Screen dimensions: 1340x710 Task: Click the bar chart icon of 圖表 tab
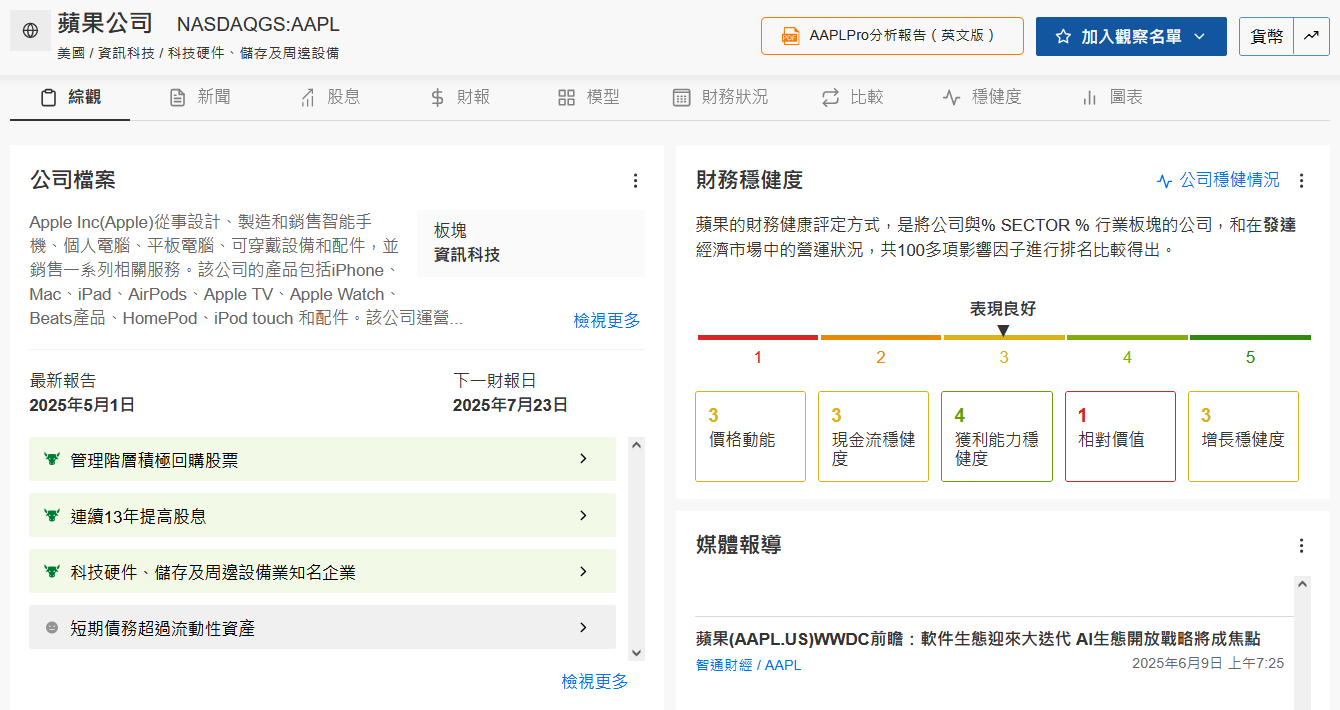1089,97
